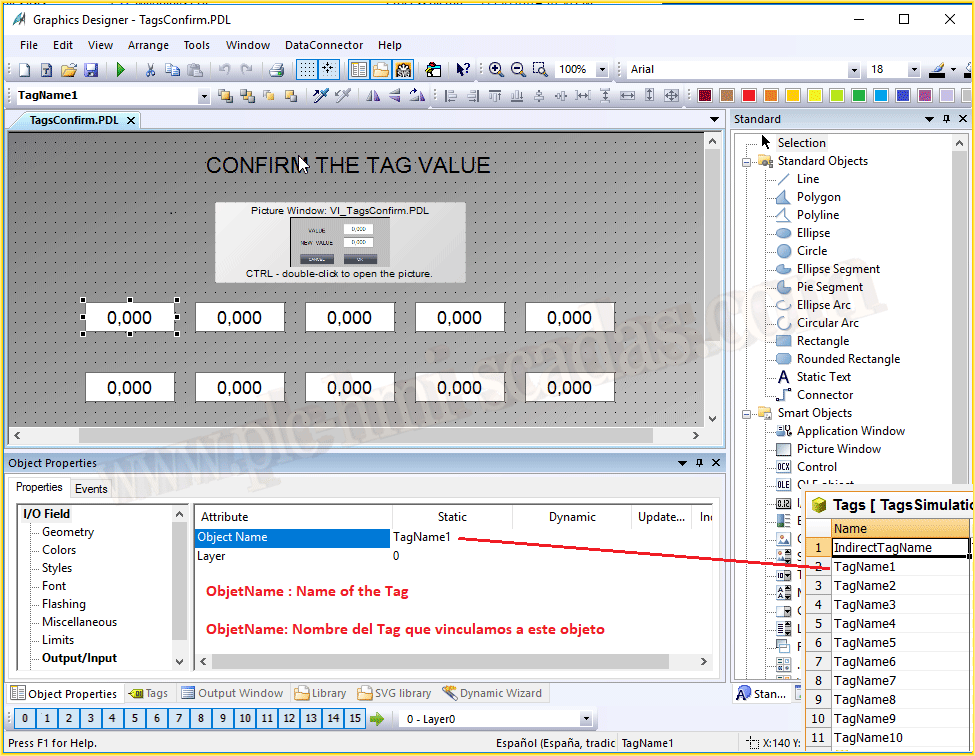The height and width of the screenshot is (756, 975).
Task: Switch to the Events tab
Action: pyautogui.click(x=91, y=489)
